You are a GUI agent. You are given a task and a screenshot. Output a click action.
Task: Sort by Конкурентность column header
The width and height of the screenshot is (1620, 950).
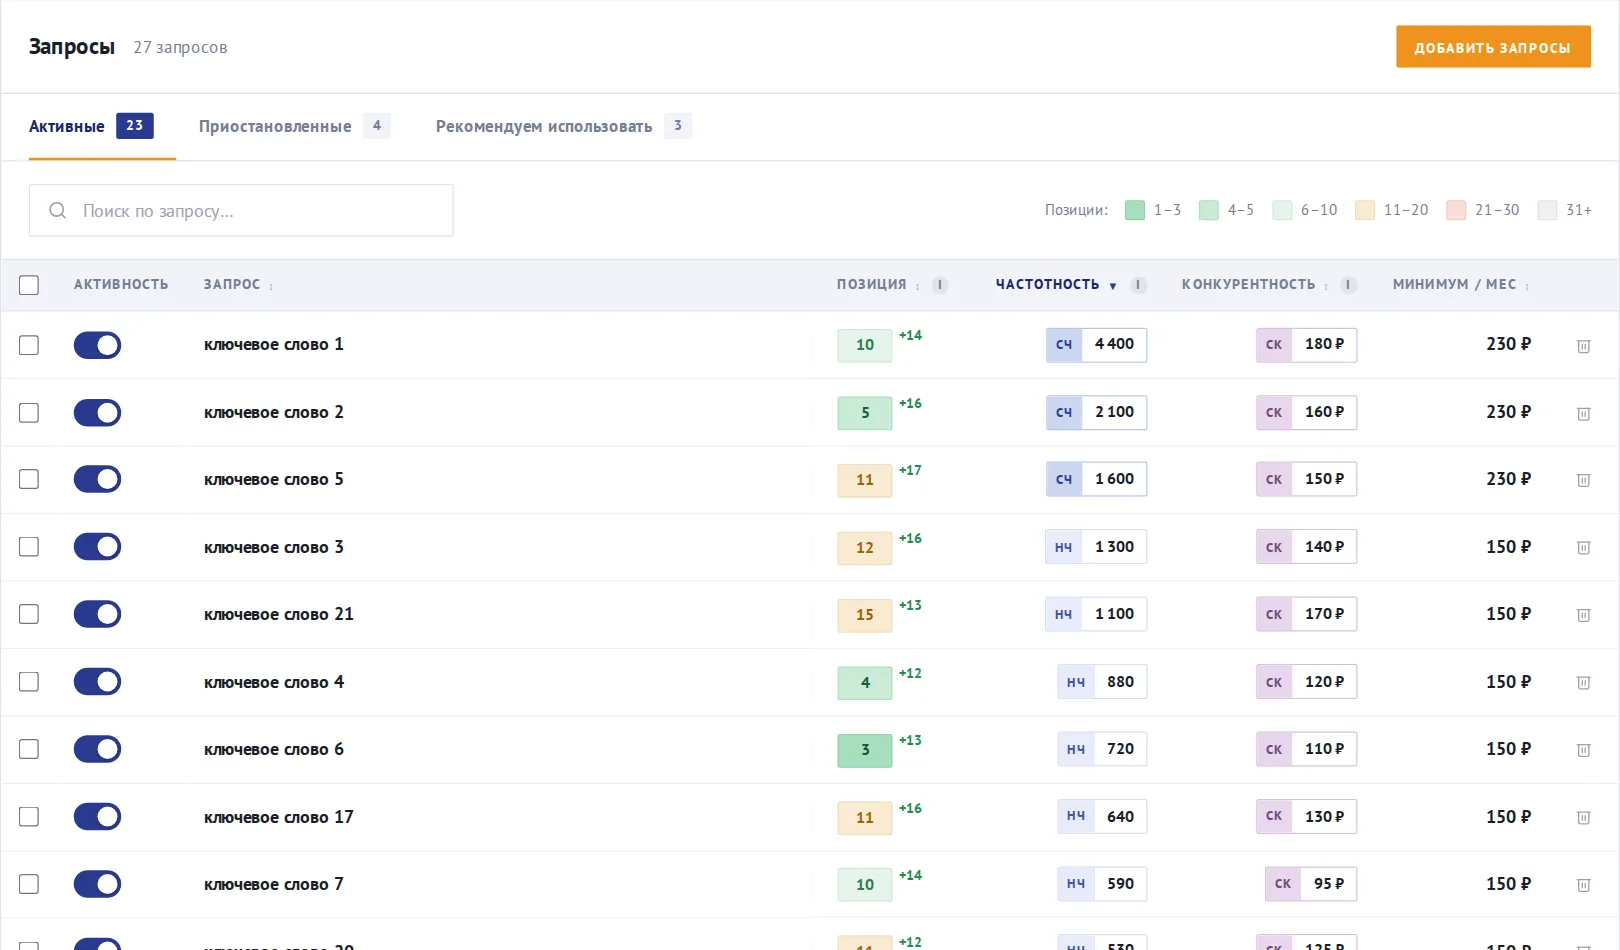click(x=1255, y=285)
